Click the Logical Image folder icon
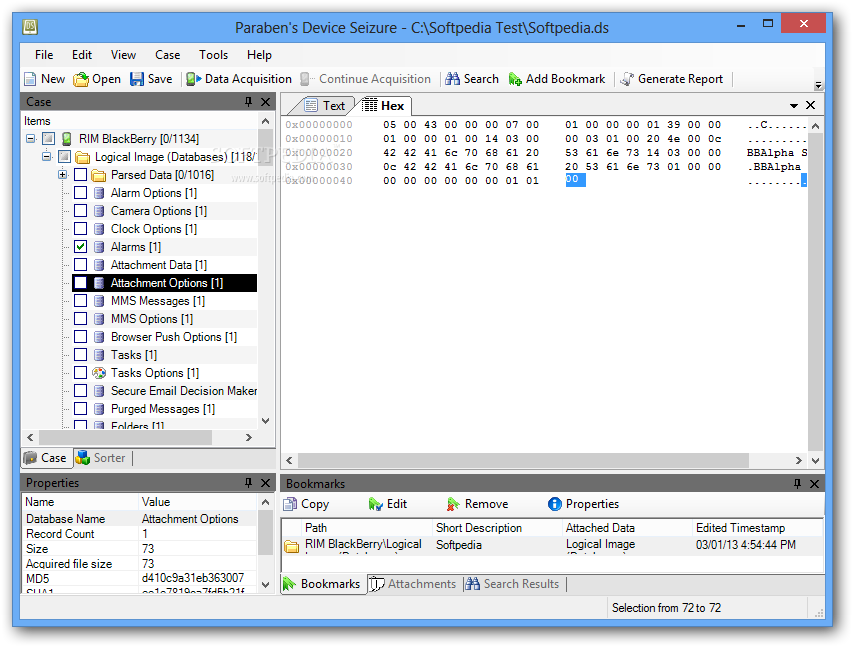 pyautogui.click(x=83, y=157)
